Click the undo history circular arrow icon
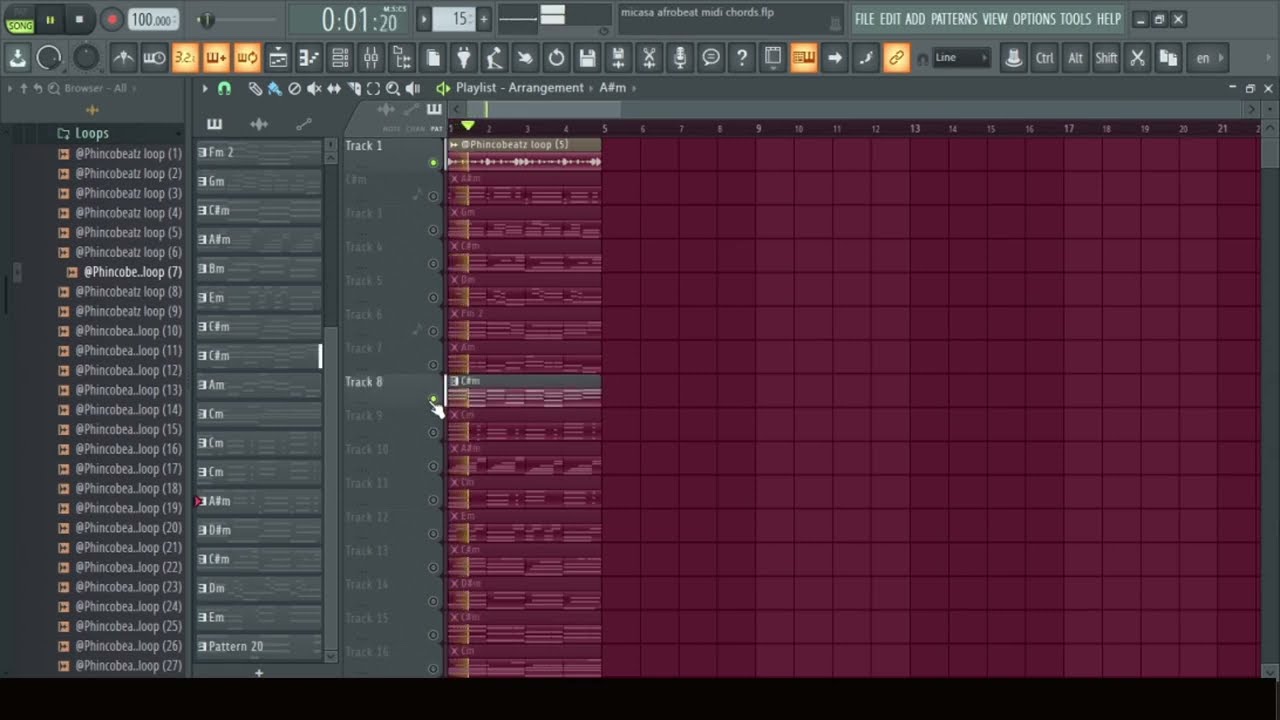This screenshot has width=1280, height=720. (x=556, y=58)
